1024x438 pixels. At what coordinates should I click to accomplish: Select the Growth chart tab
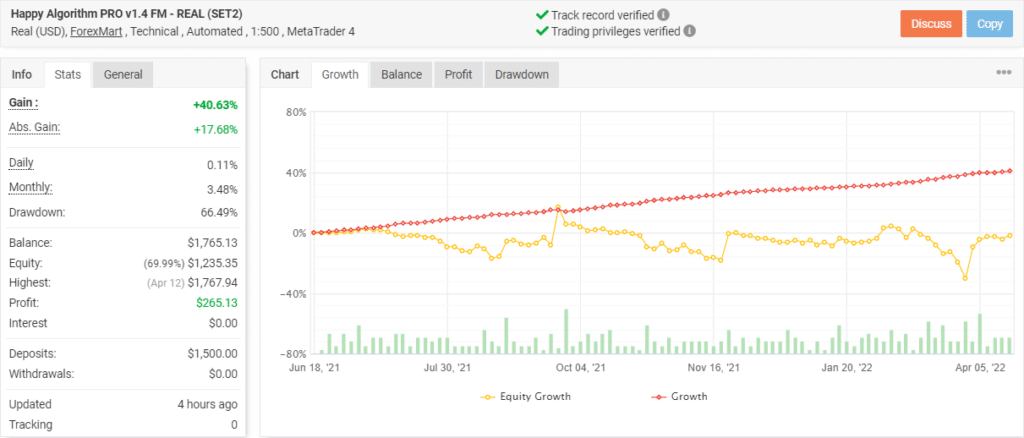pos(340,74)
